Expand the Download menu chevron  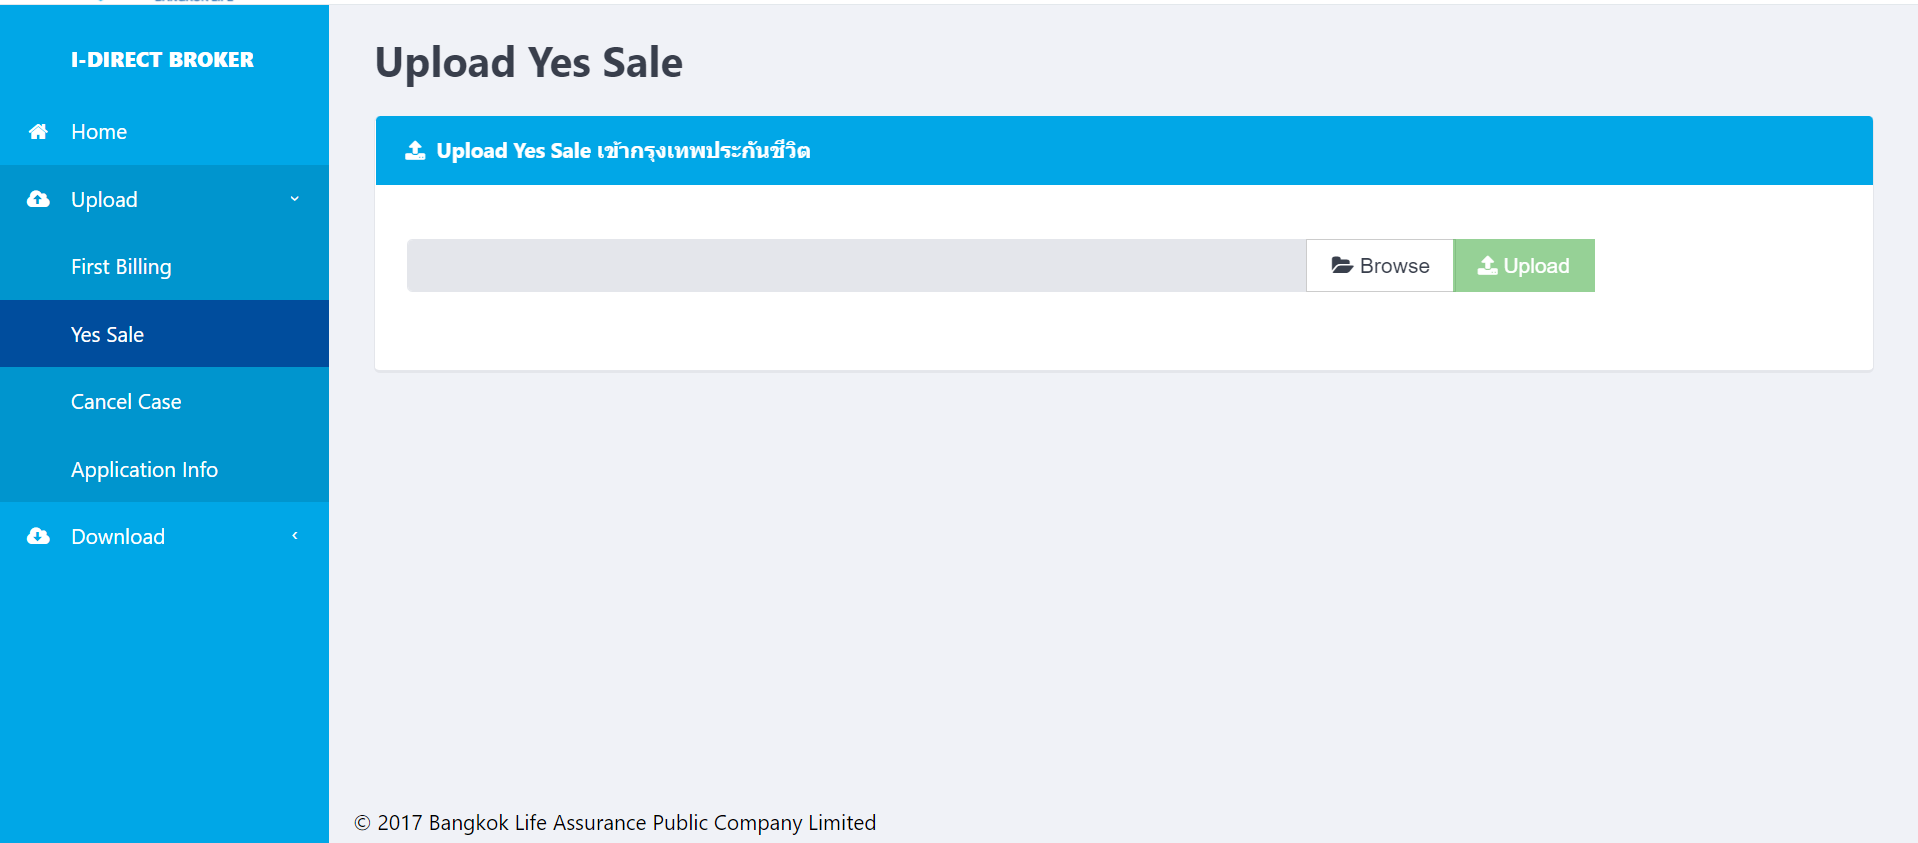[295, 536]
